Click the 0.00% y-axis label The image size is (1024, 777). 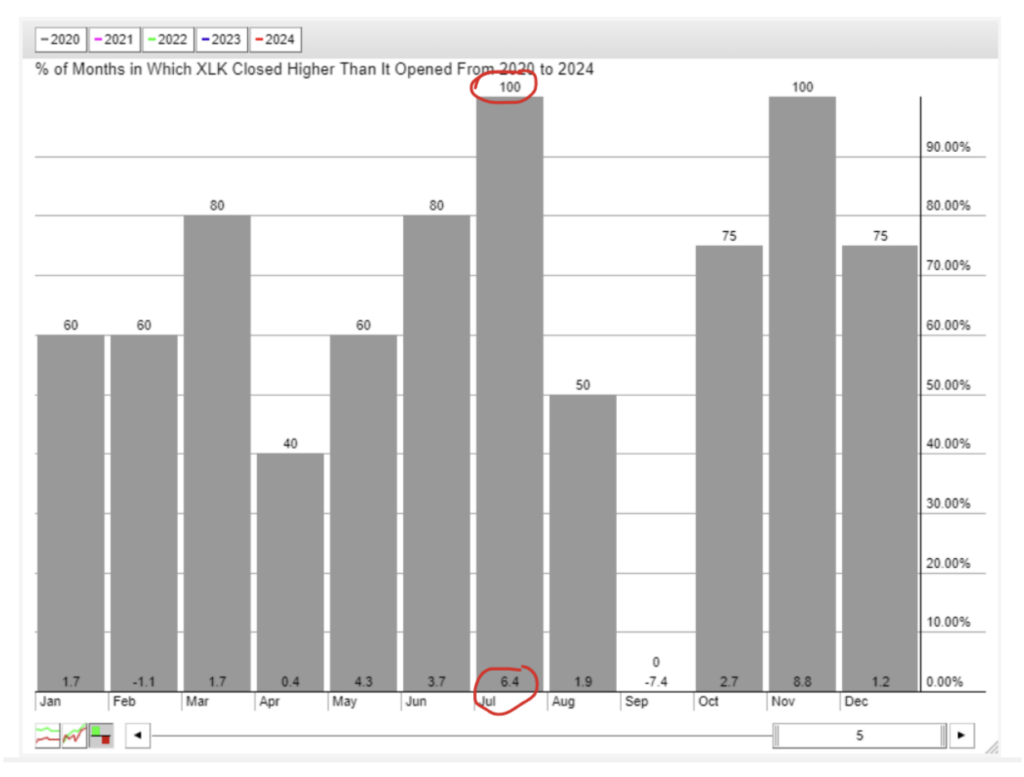(944, 682)
